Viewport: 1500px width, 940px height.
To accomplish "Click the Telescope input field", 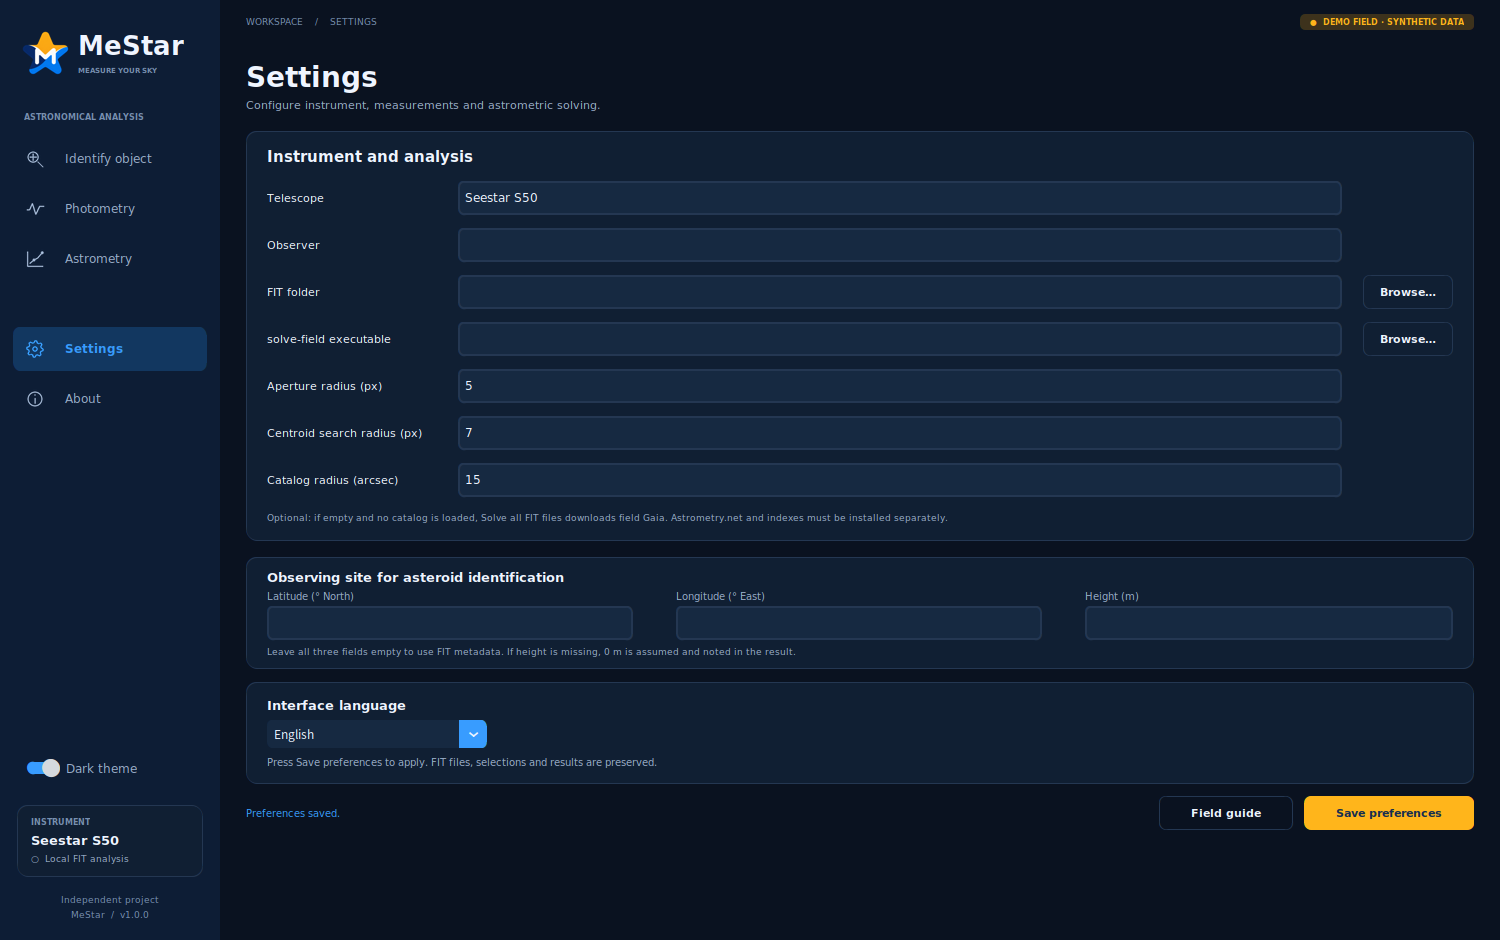I will point(900,198).
